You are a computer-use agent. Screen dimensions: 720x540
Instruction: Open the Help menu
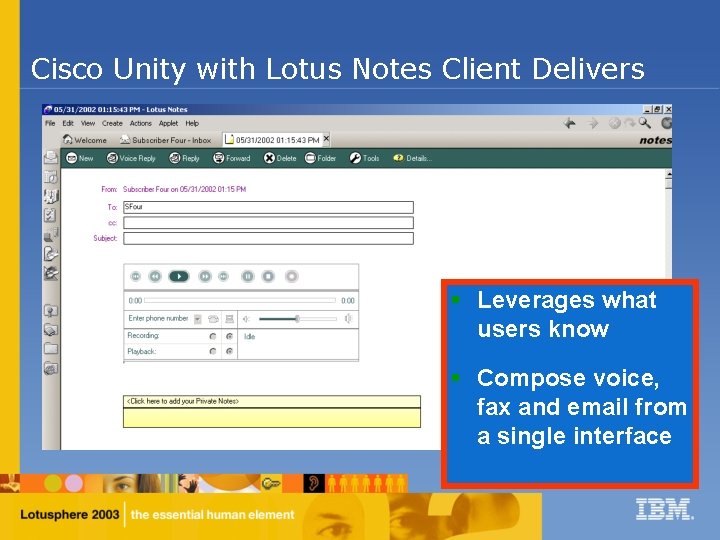(192, 123)
